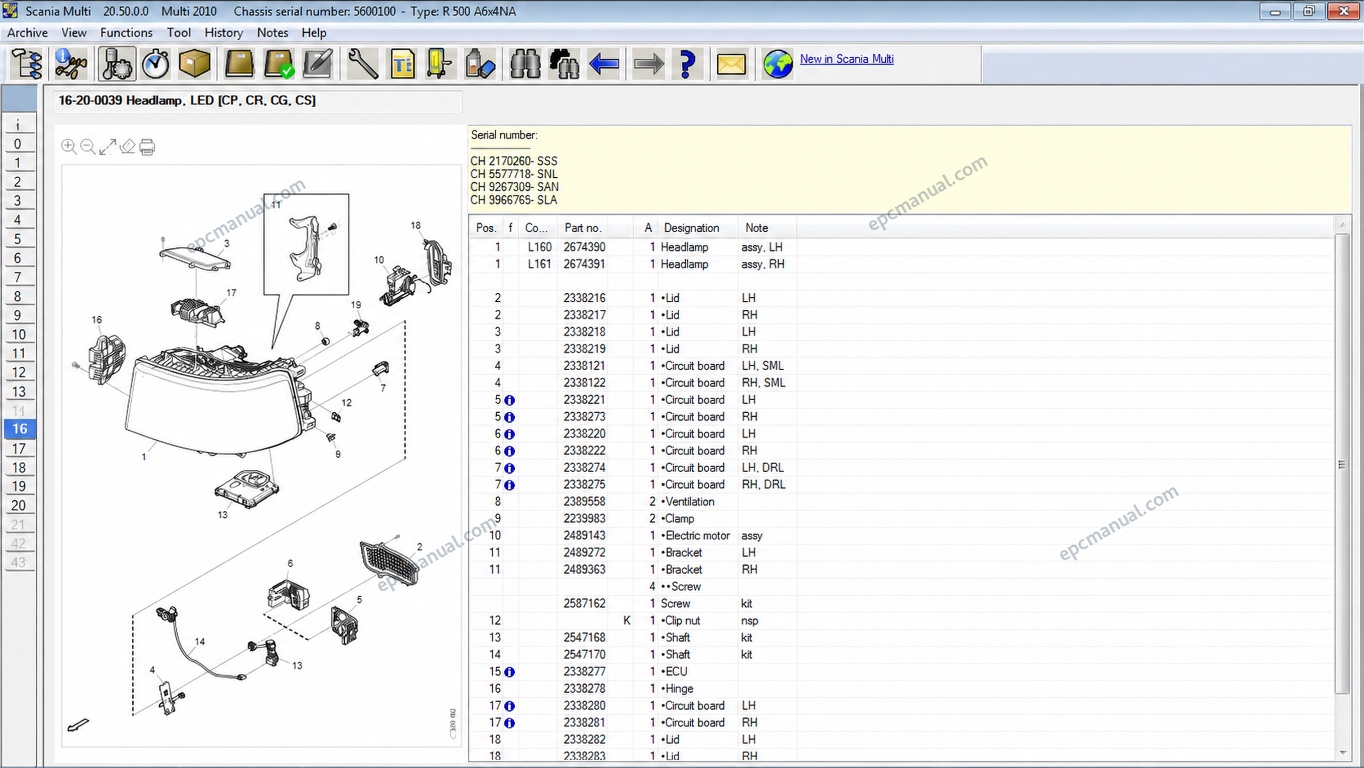Viewport: 1364px width, 768px height.
Task: Sort by the Pos. column header
Action: tap(486, 228)
